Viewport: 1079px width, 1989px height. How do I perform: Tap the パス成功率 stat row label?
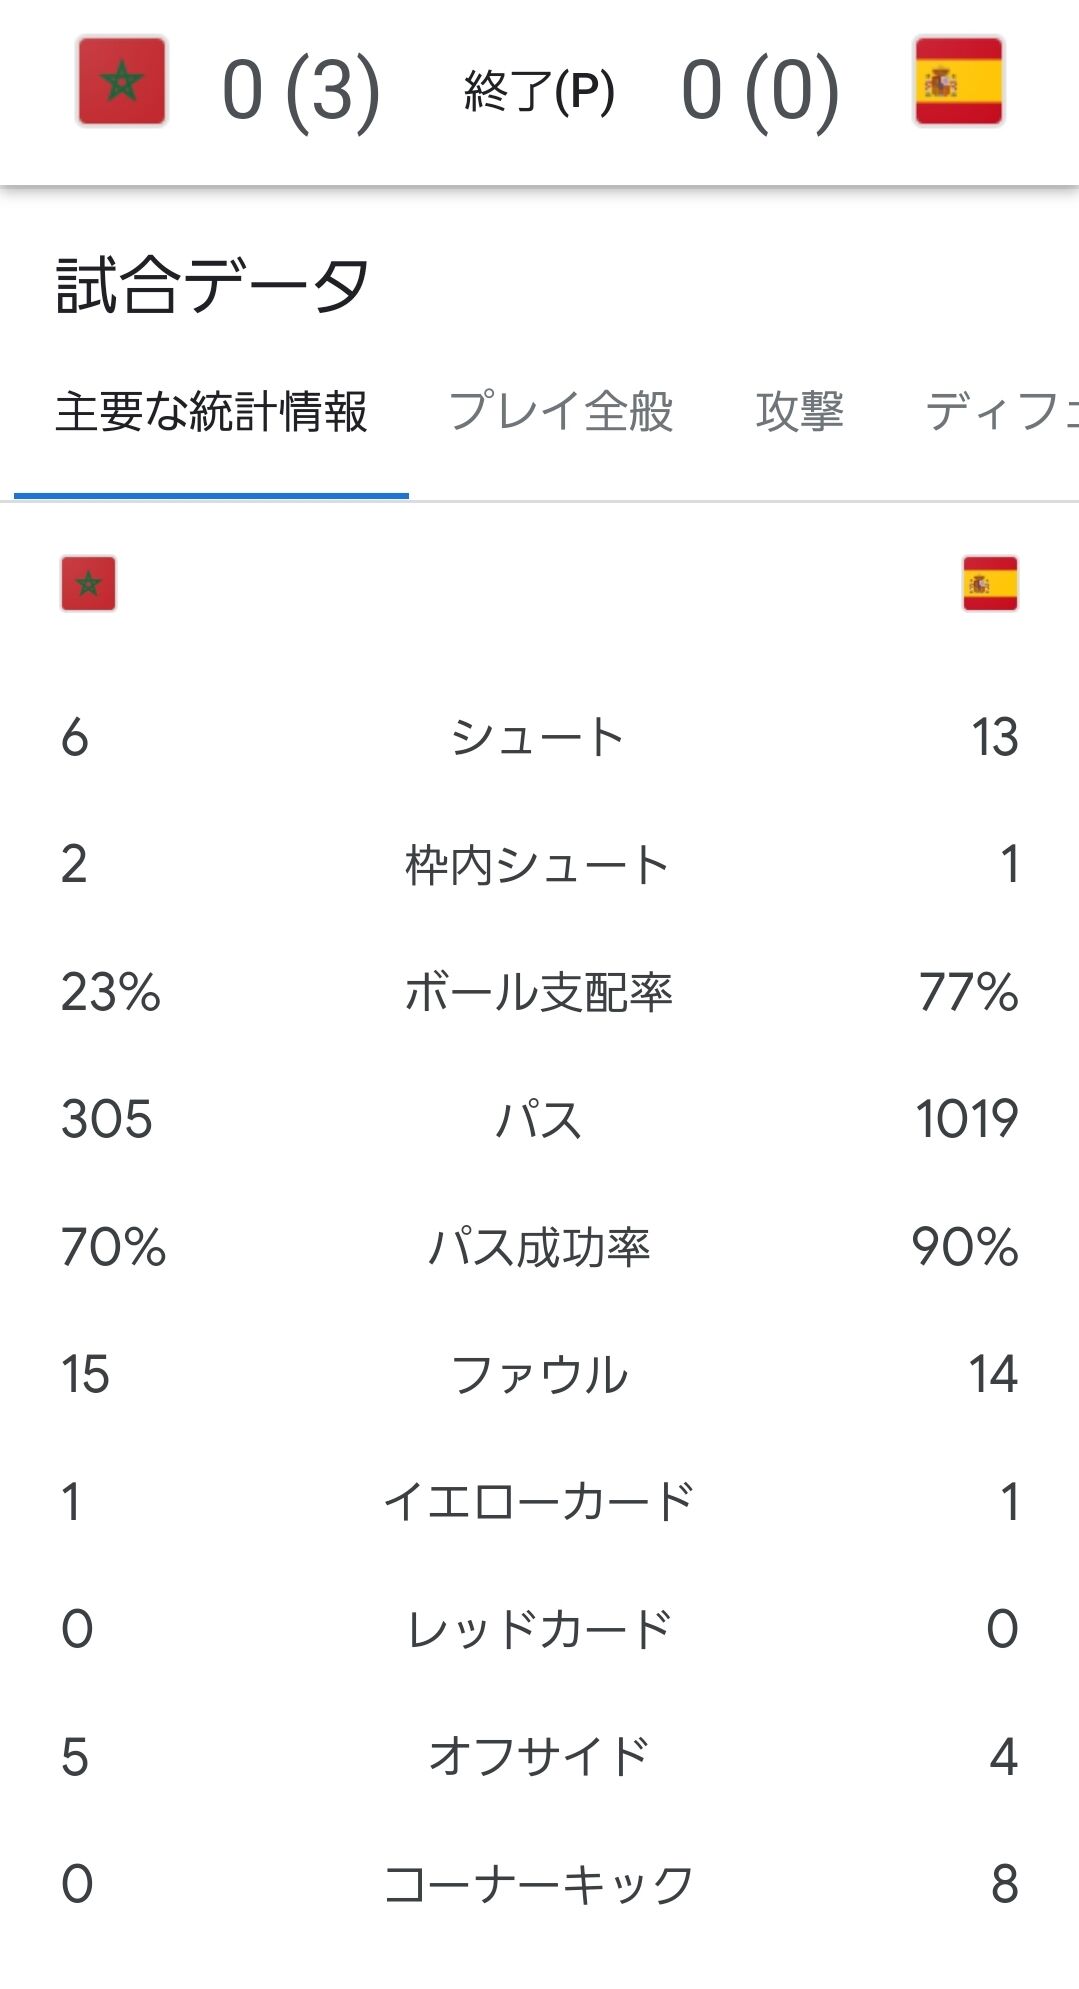click(x=538, y=1248)
